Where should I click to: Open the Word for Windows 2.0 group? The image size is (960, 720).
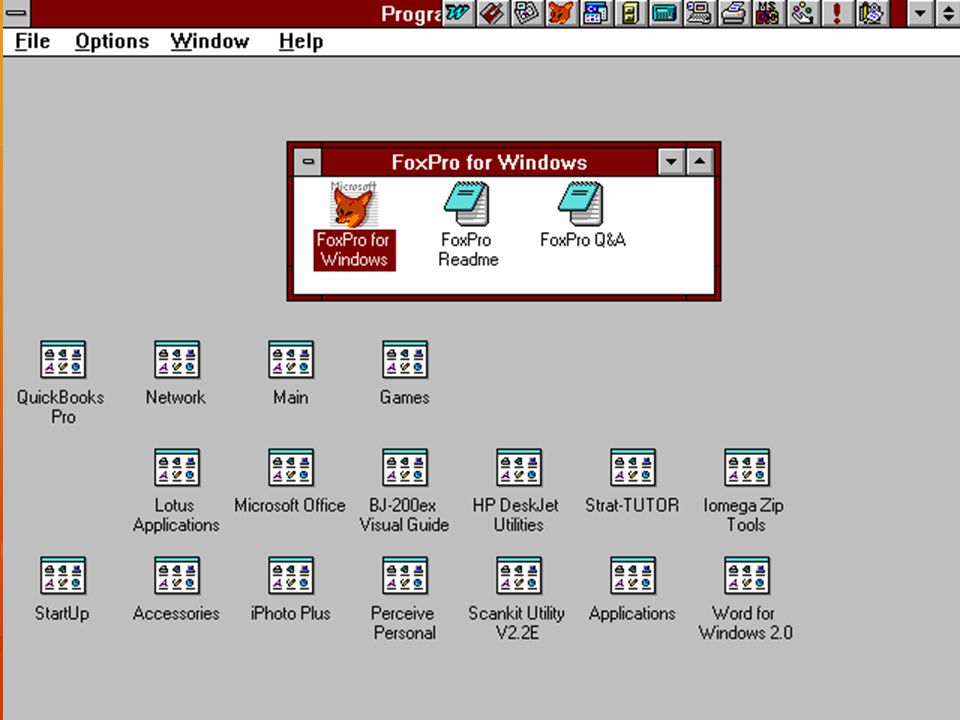click(x=746, y=576)
